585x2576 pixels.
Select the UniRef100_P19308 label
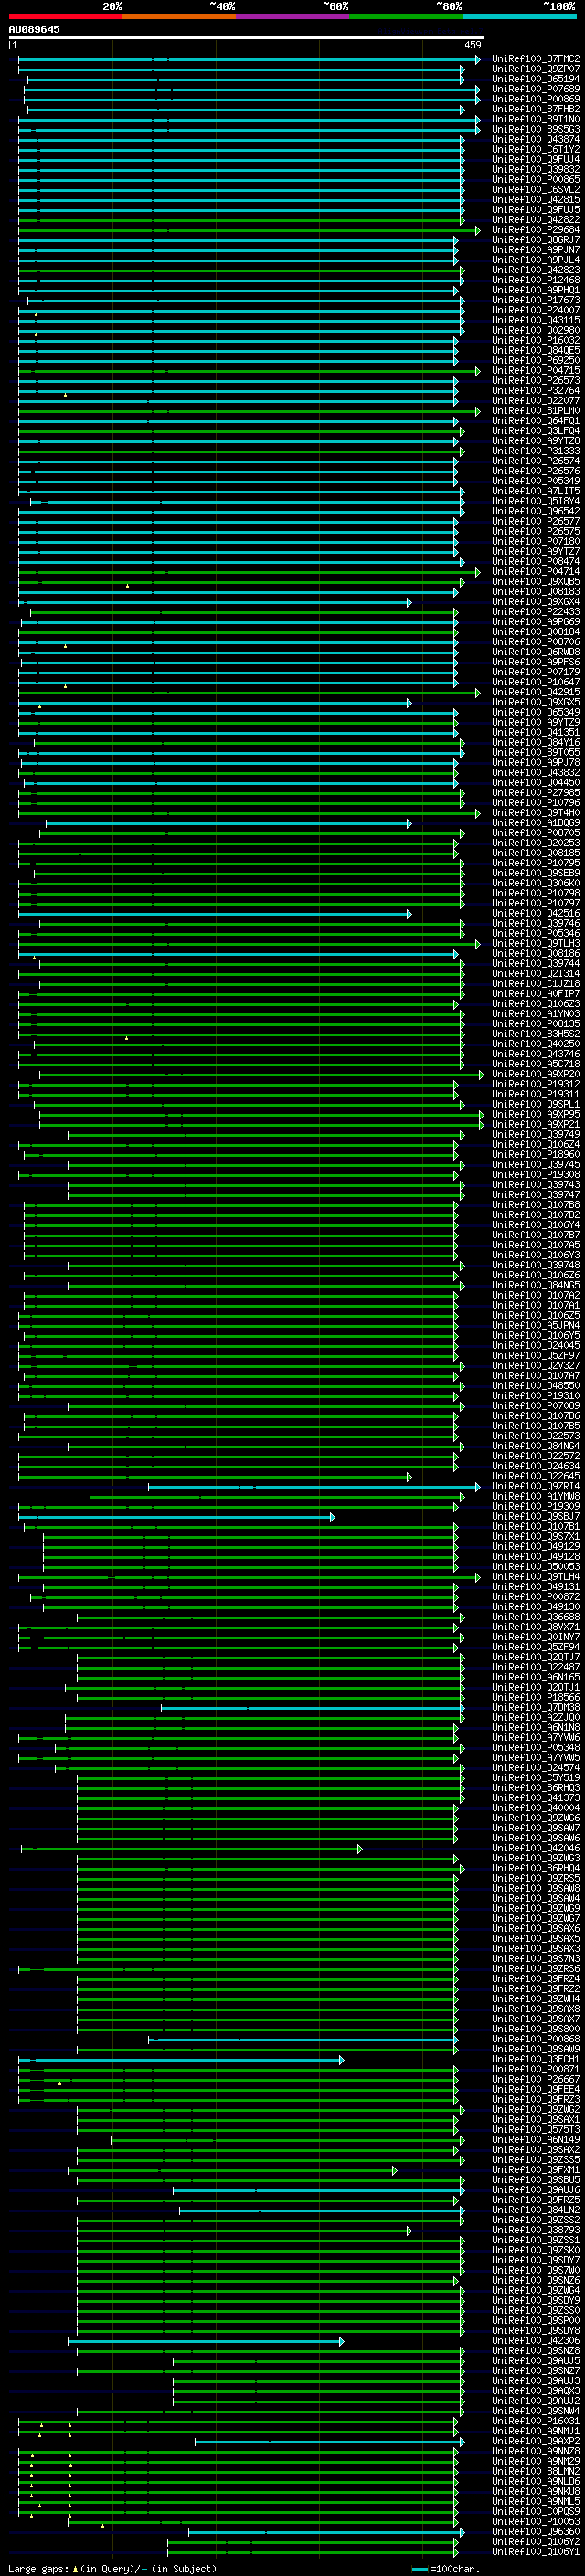coord(536,1175)
